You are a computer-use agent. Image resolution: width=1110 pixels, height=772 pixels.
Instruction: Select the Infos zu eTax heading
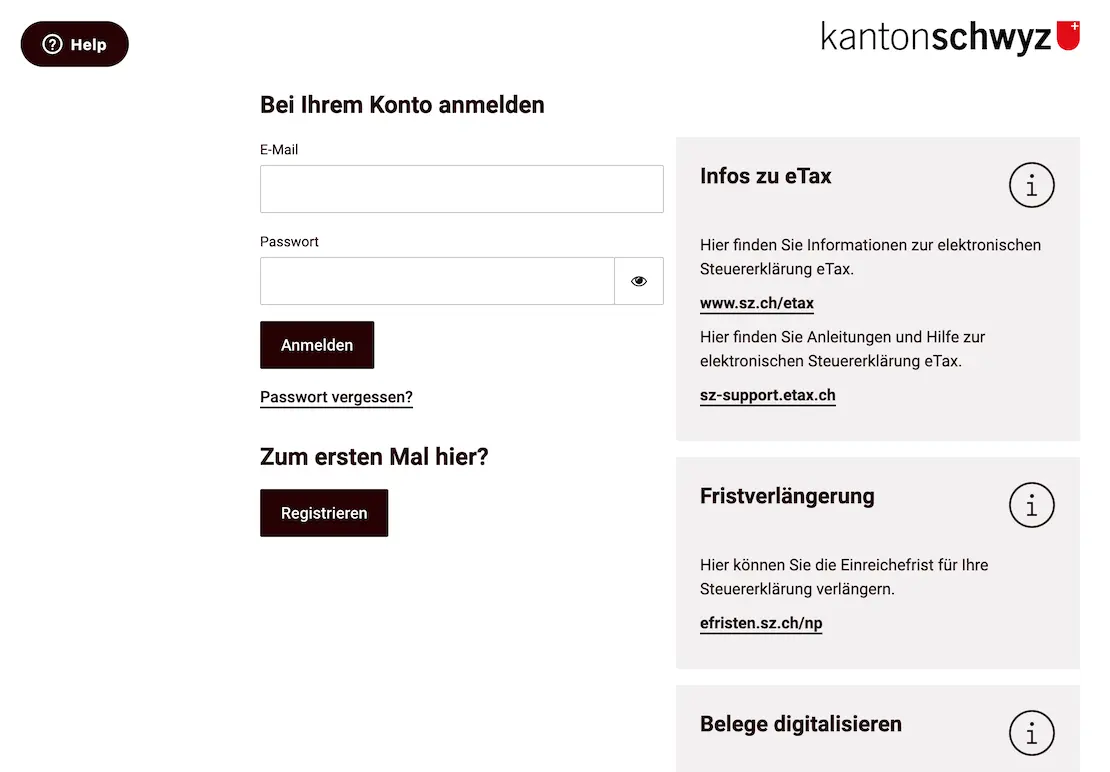[765, 176]
